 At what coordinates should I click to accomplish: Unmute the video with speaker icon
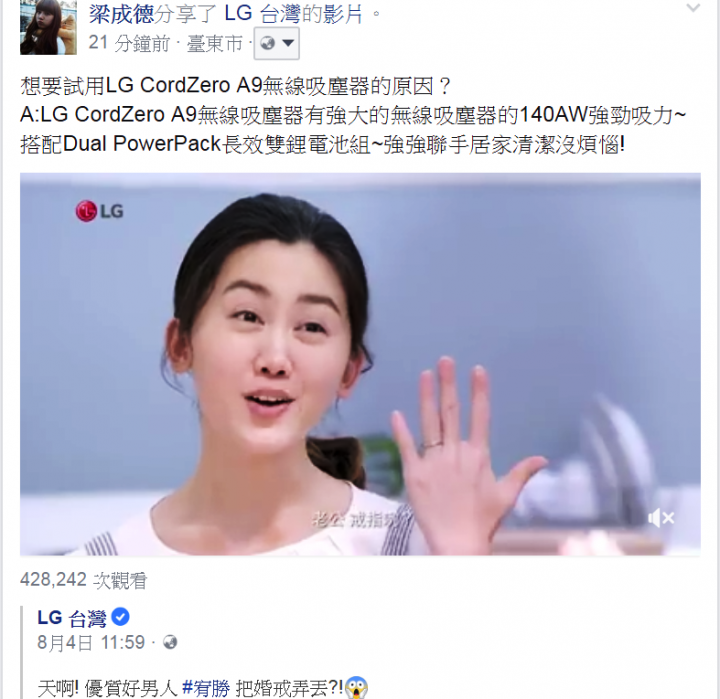point(661,519)
